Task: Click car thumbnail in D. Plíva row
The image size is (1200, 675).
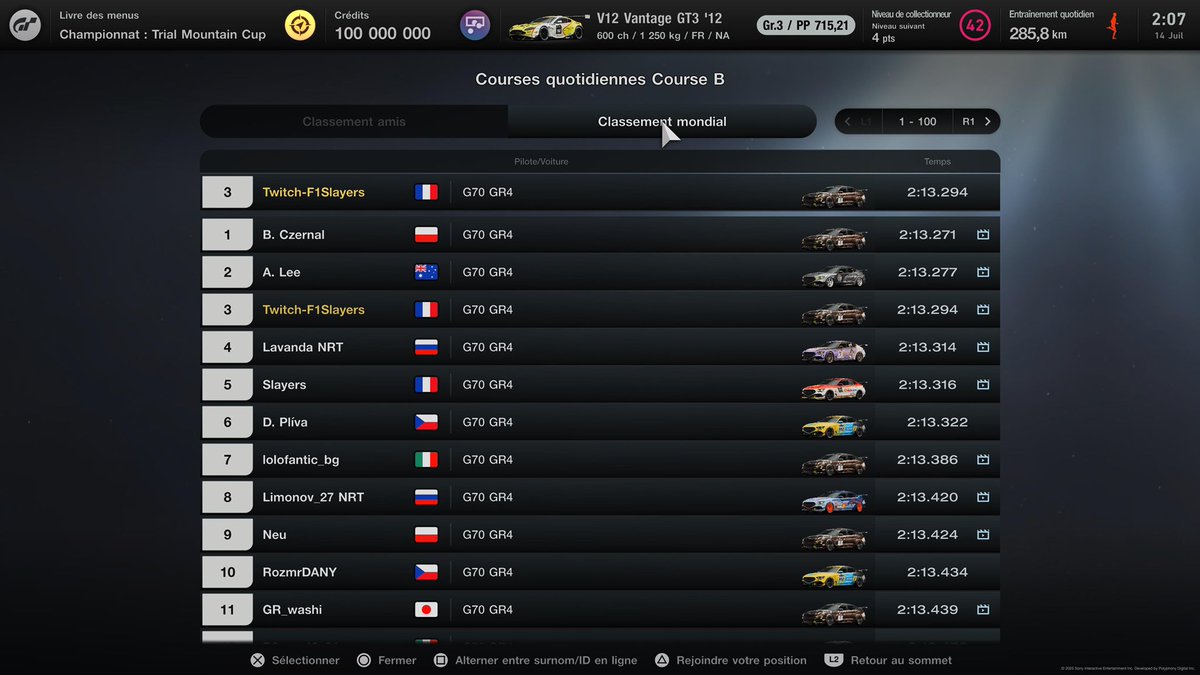Action: [833, 425]
